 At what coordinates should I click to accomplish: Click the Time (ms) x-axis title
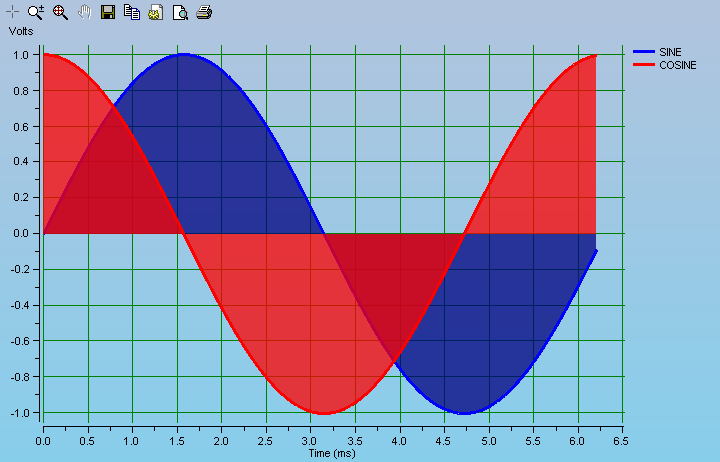click(x=333, y=453)
